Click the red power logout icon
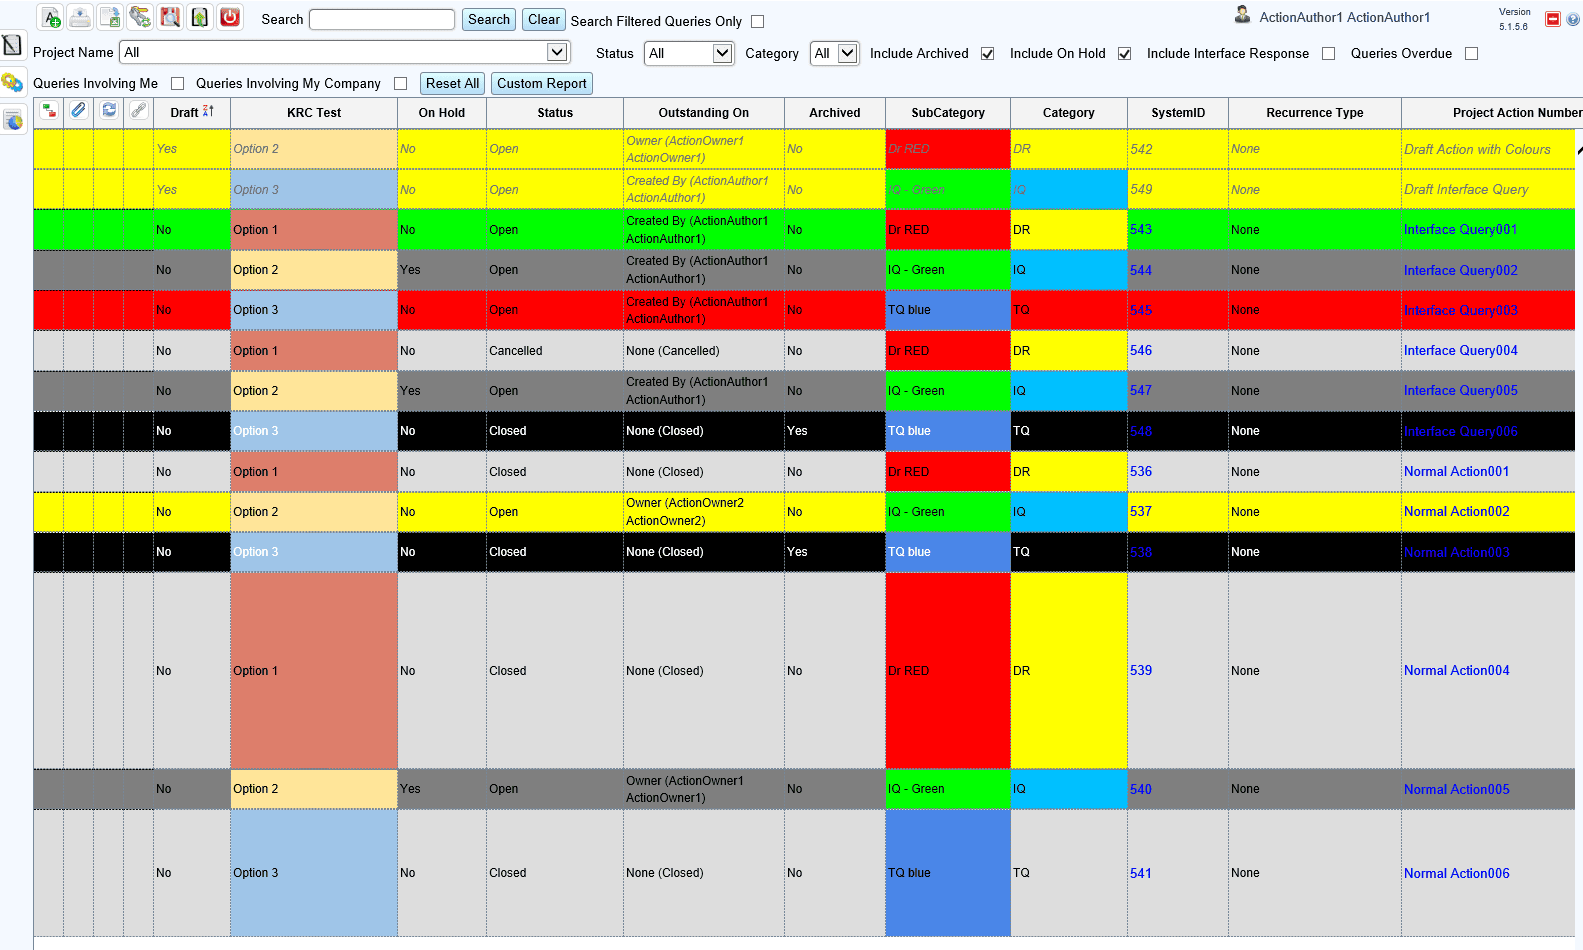 coord(230,17)
